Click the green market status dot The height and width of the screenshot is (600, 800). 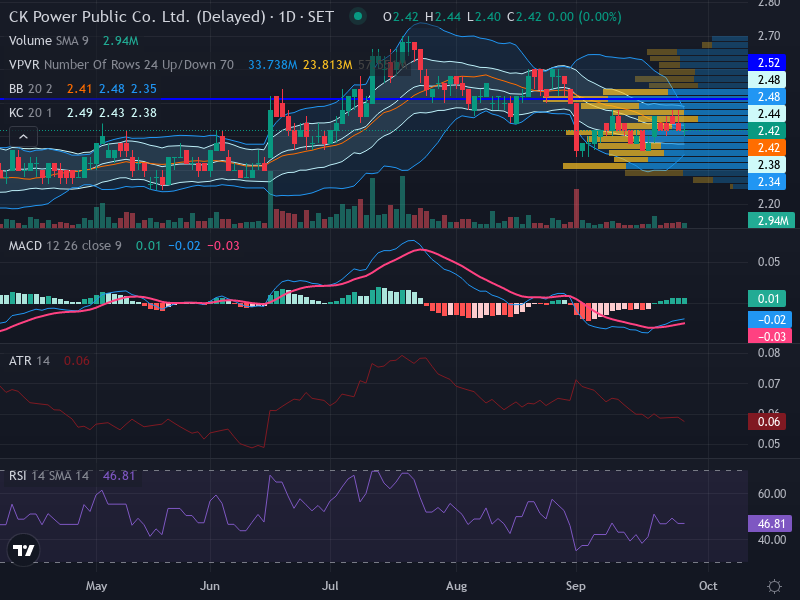click(358, 16)
